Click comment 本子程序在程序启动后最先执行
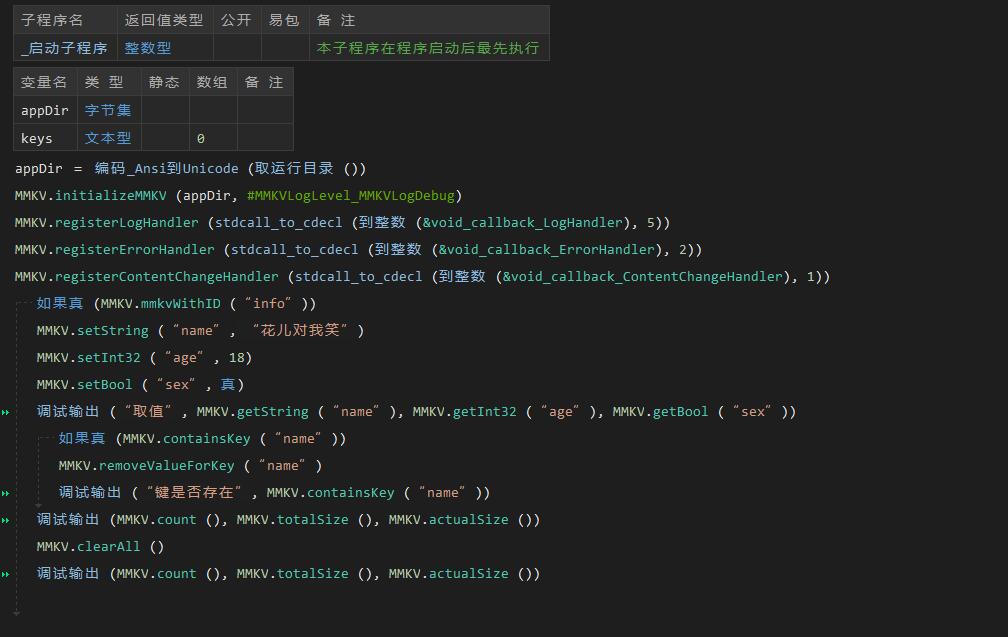The height and width of the screenshot is (637, 1008). (x=428, y=48)
